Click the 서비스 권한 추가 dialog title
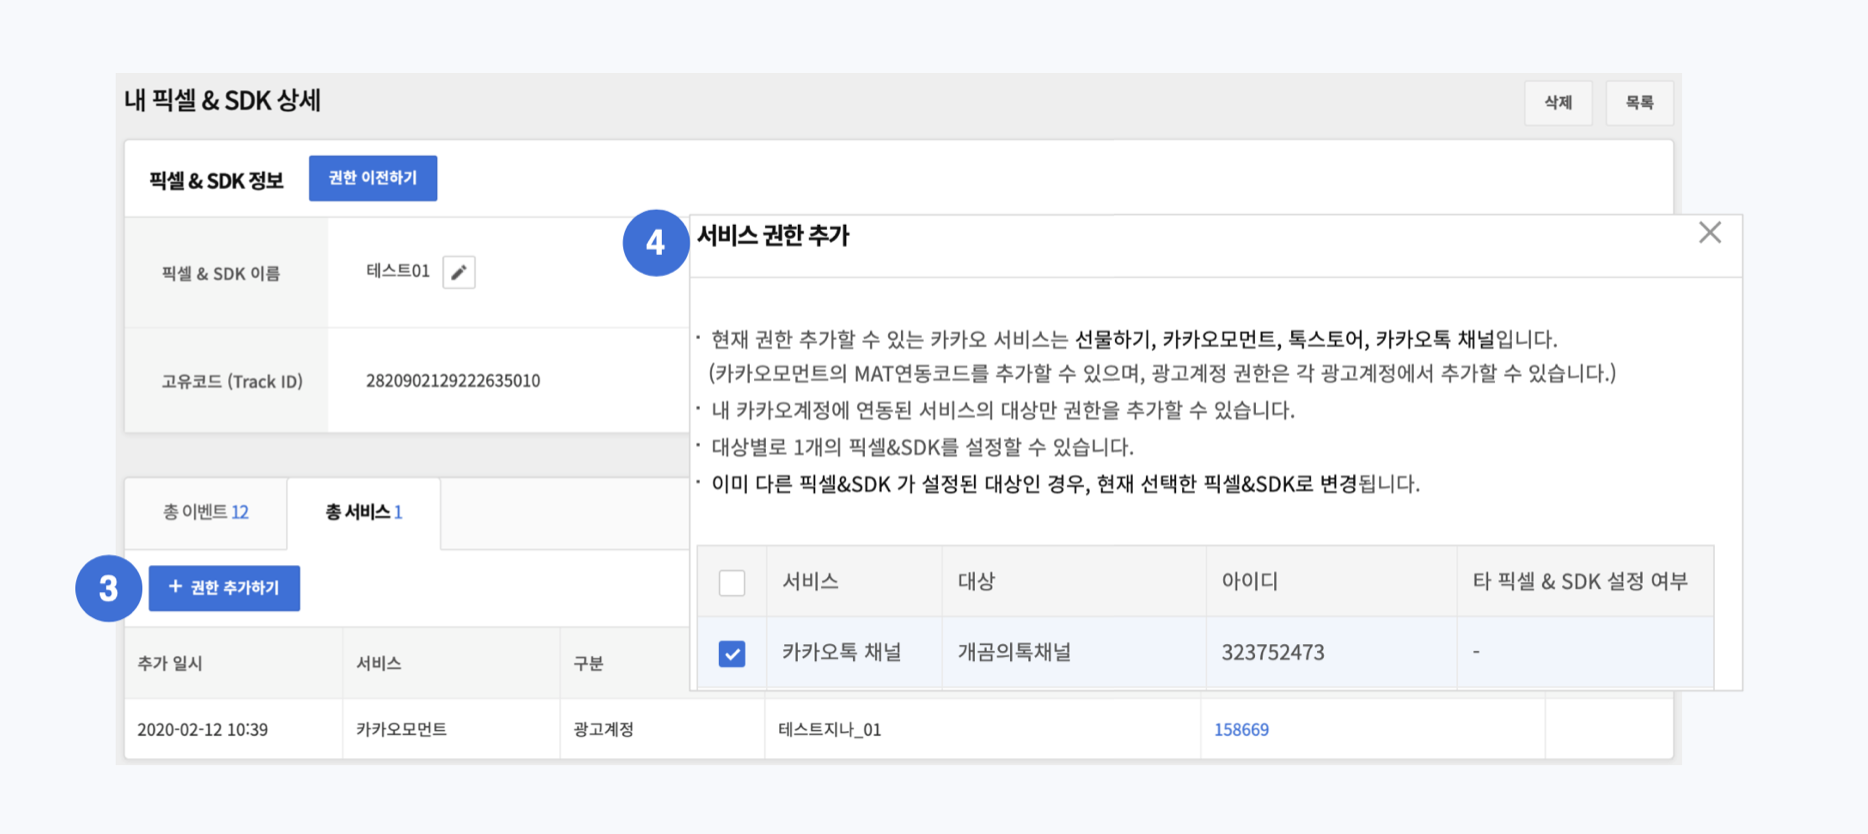 click(773, 236)
